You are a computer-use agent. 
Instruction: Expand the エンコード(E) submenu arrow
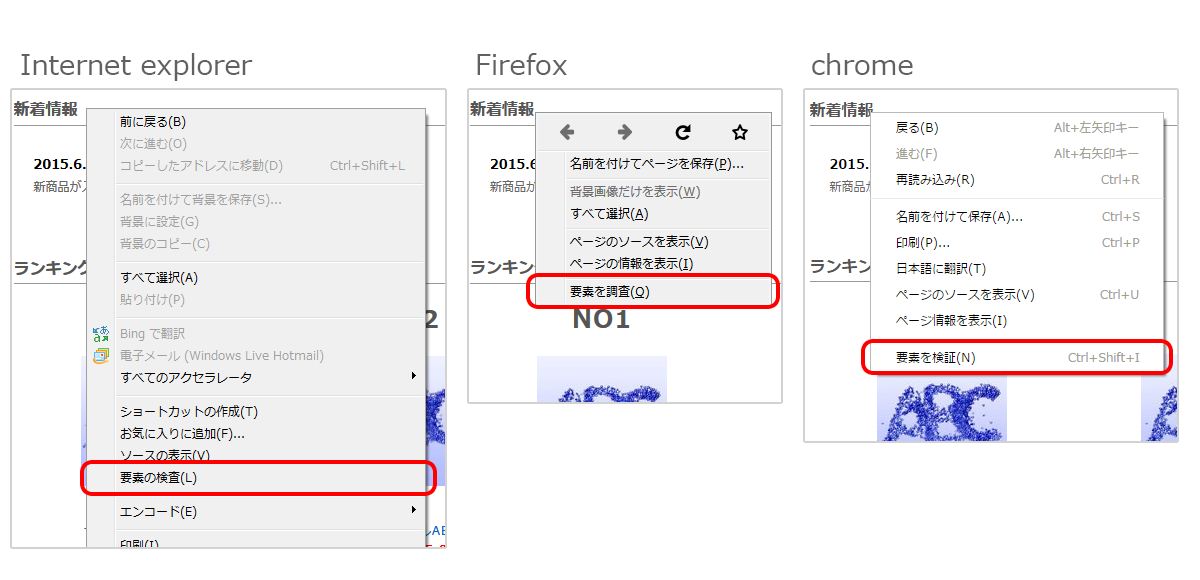414,510
